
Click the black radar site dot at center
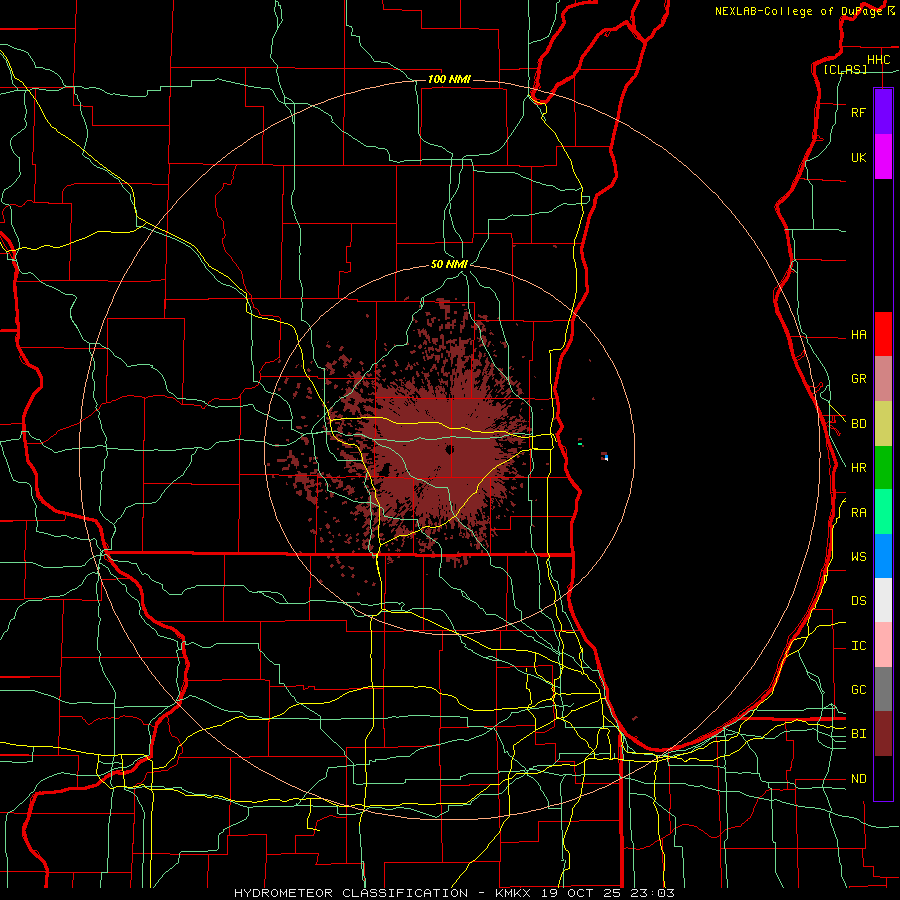point(449,449)
